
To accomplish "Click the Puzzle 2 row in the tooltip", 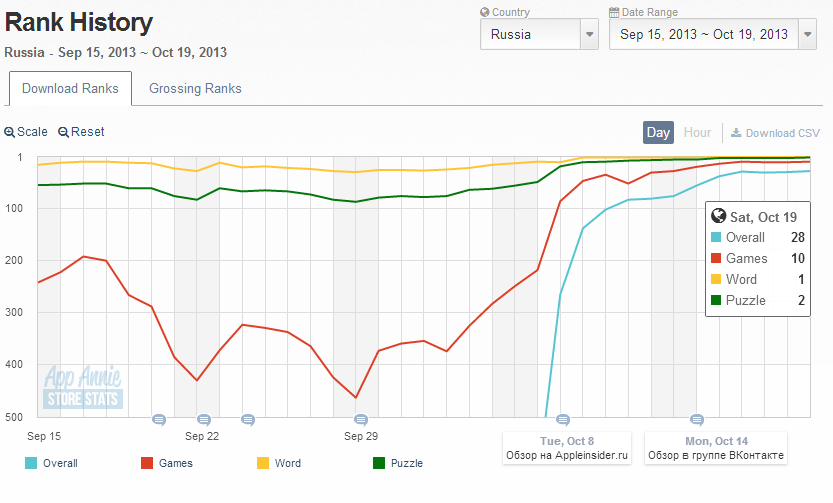I will (x=758, y=300).
